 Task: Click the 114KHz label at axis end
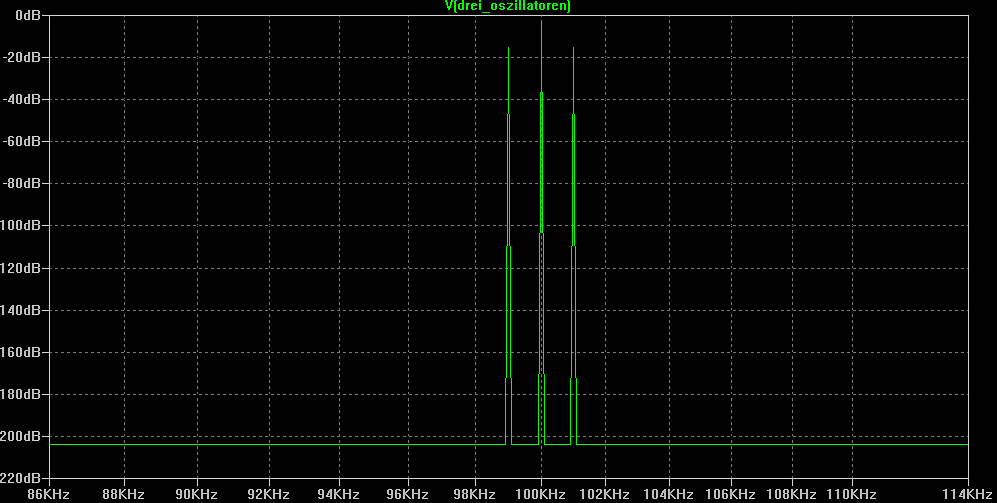point(972,494)
